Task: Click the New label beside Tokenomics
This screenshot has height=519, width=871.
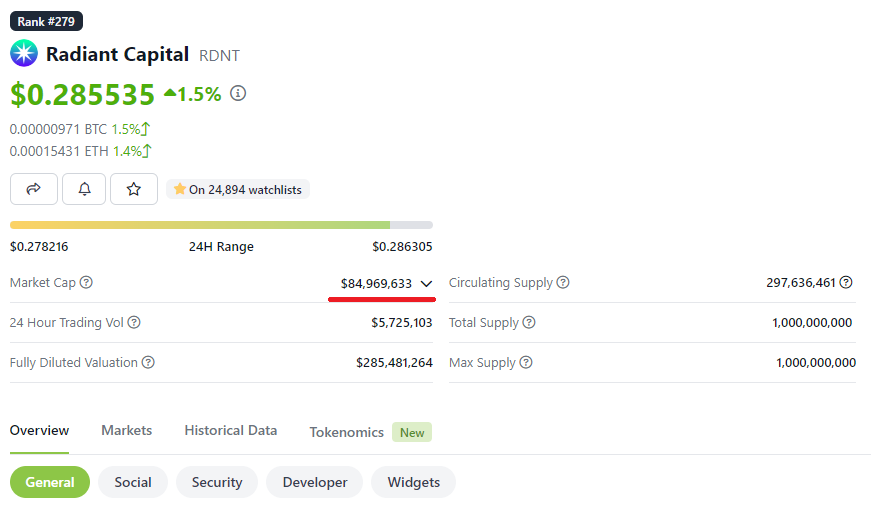Action: pos(412,432)
